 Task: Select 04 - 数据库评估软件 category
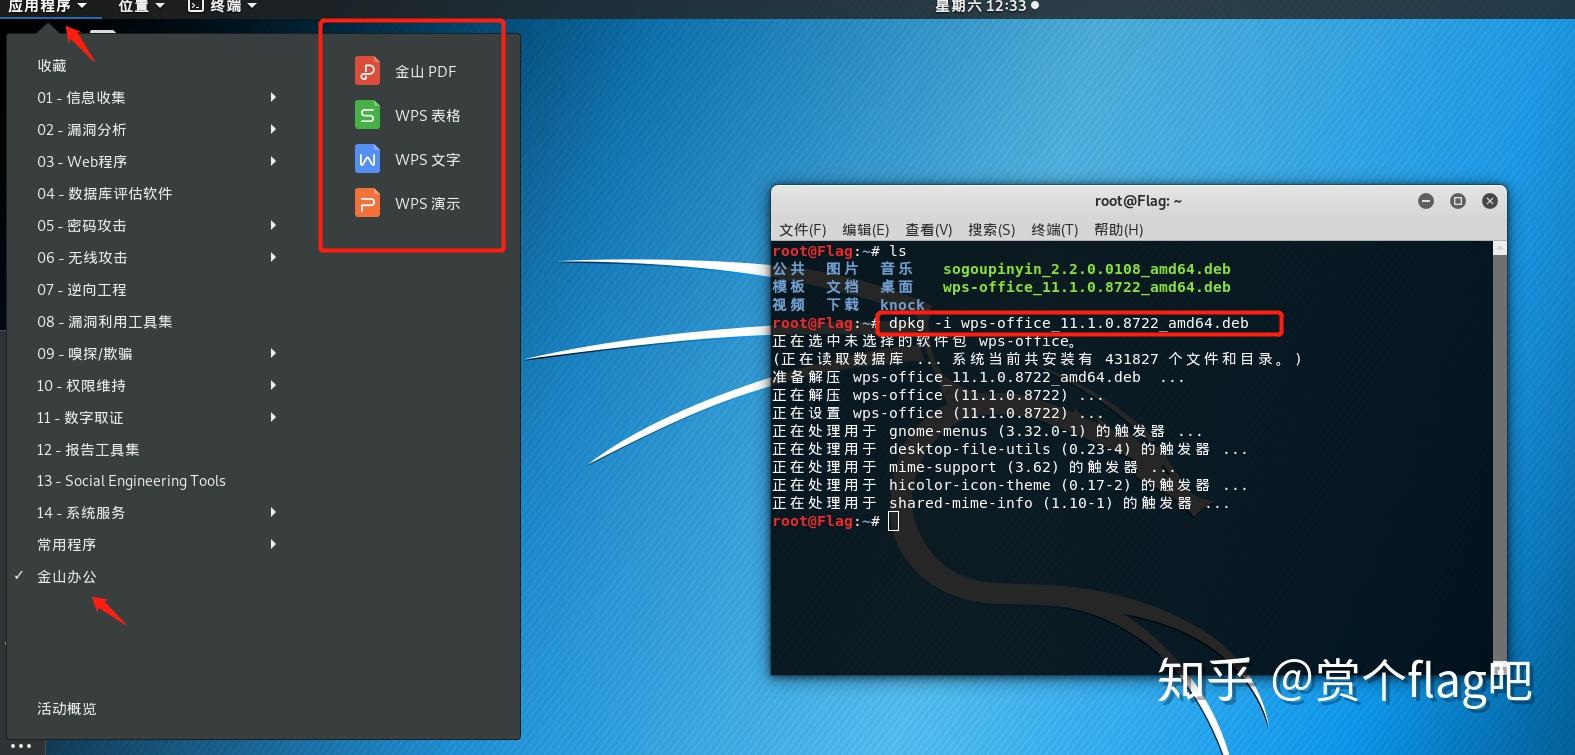pos(105,193)
